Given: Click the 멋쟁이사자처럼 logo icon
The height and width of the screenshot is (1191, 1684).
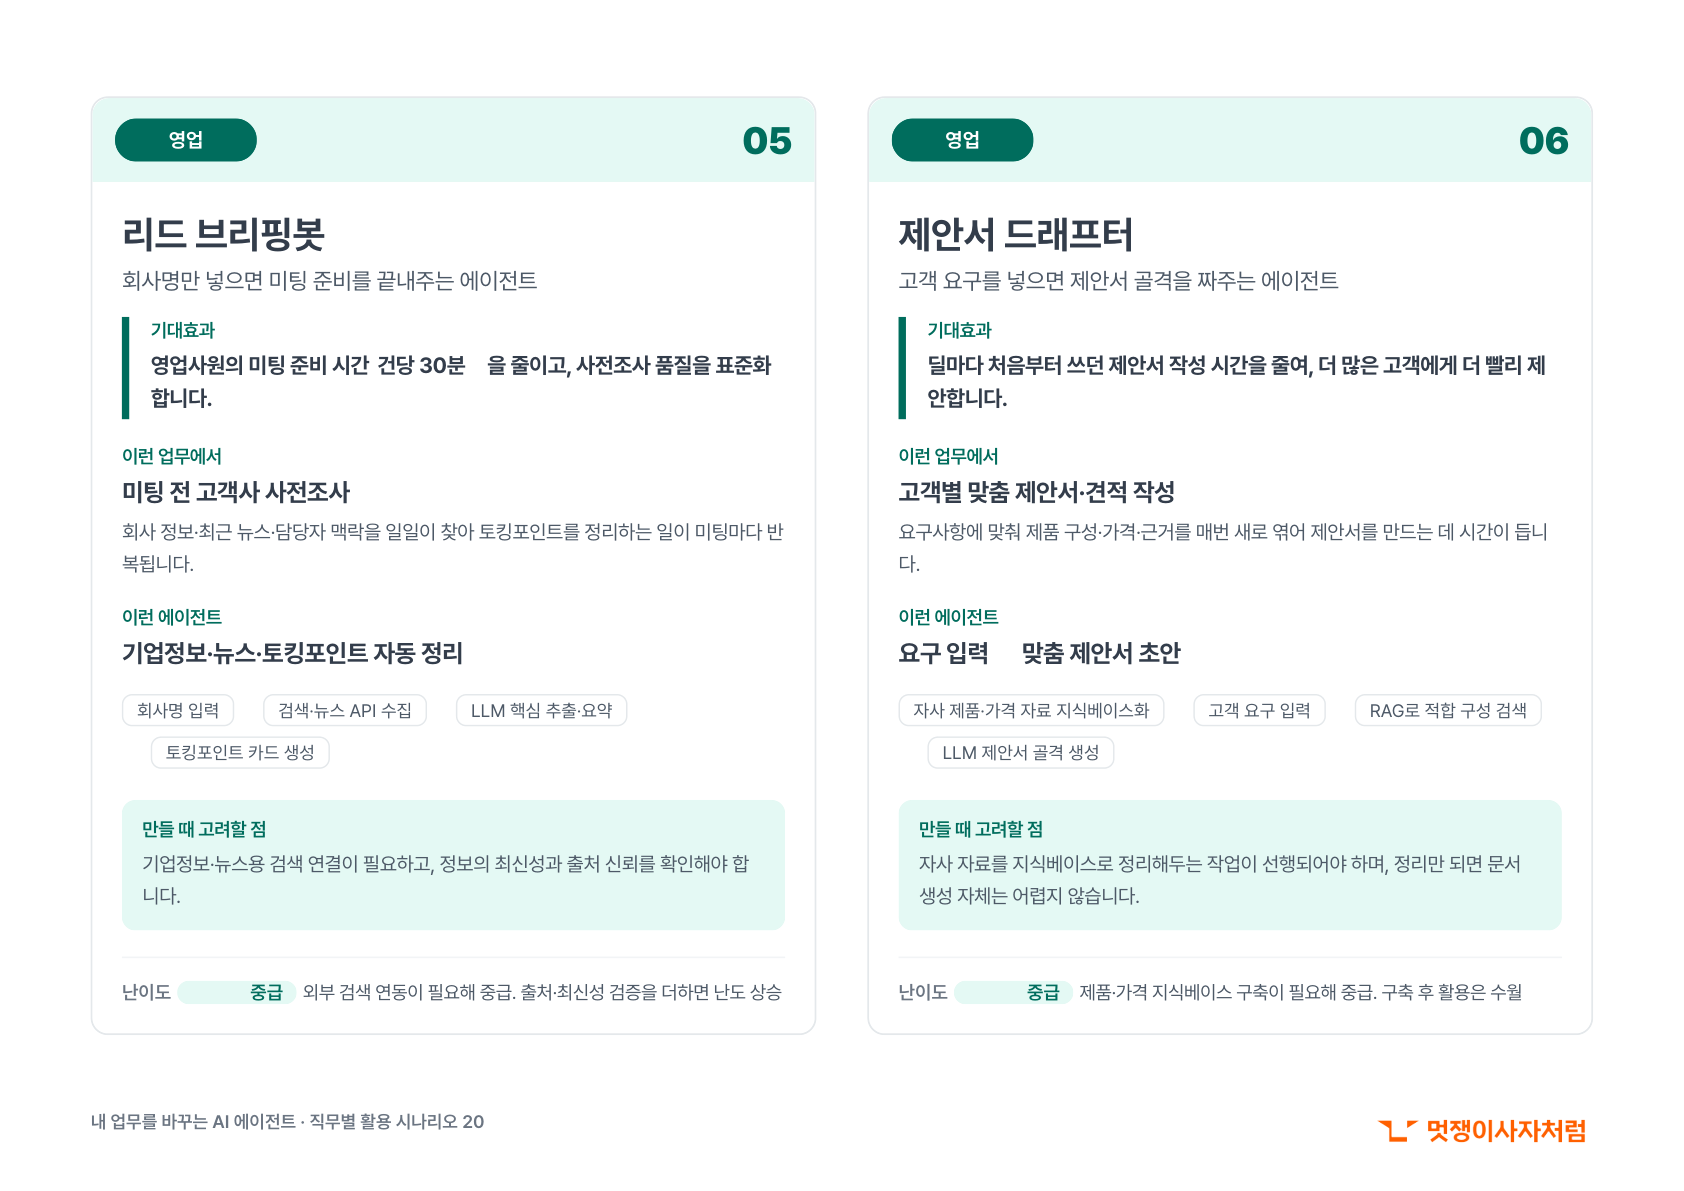Looking at the screenshot, I should (x=1397, y=1130).
